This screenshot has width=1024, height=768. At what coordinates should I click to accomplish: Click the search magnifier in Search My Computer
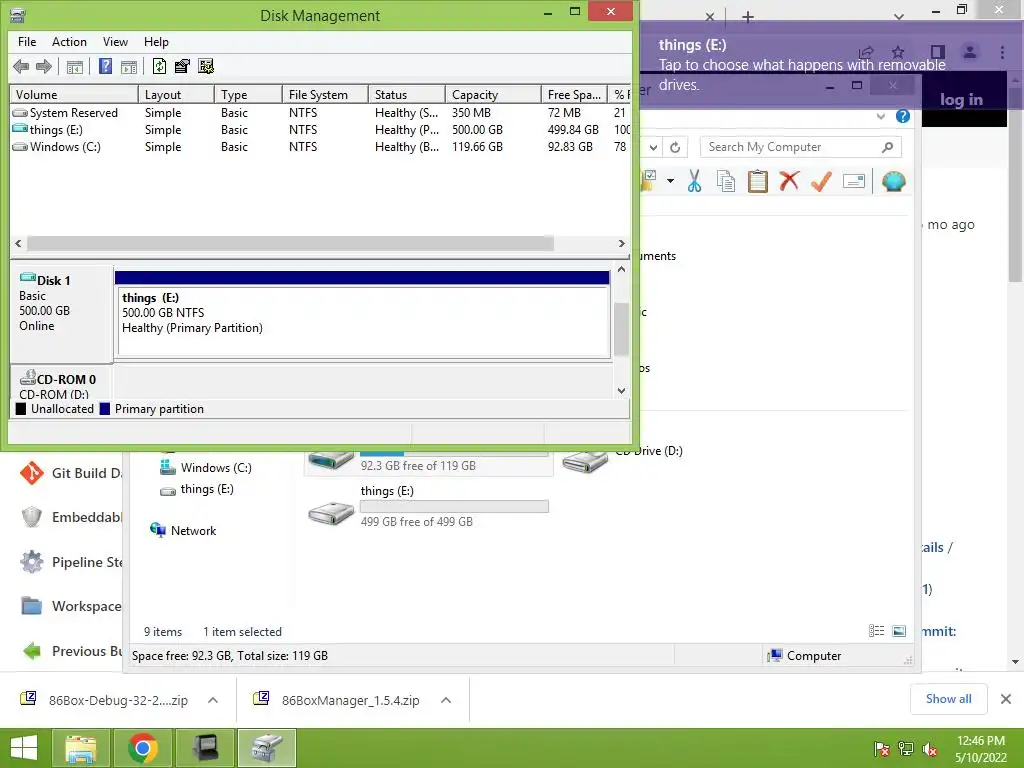[x=887, y=147]
